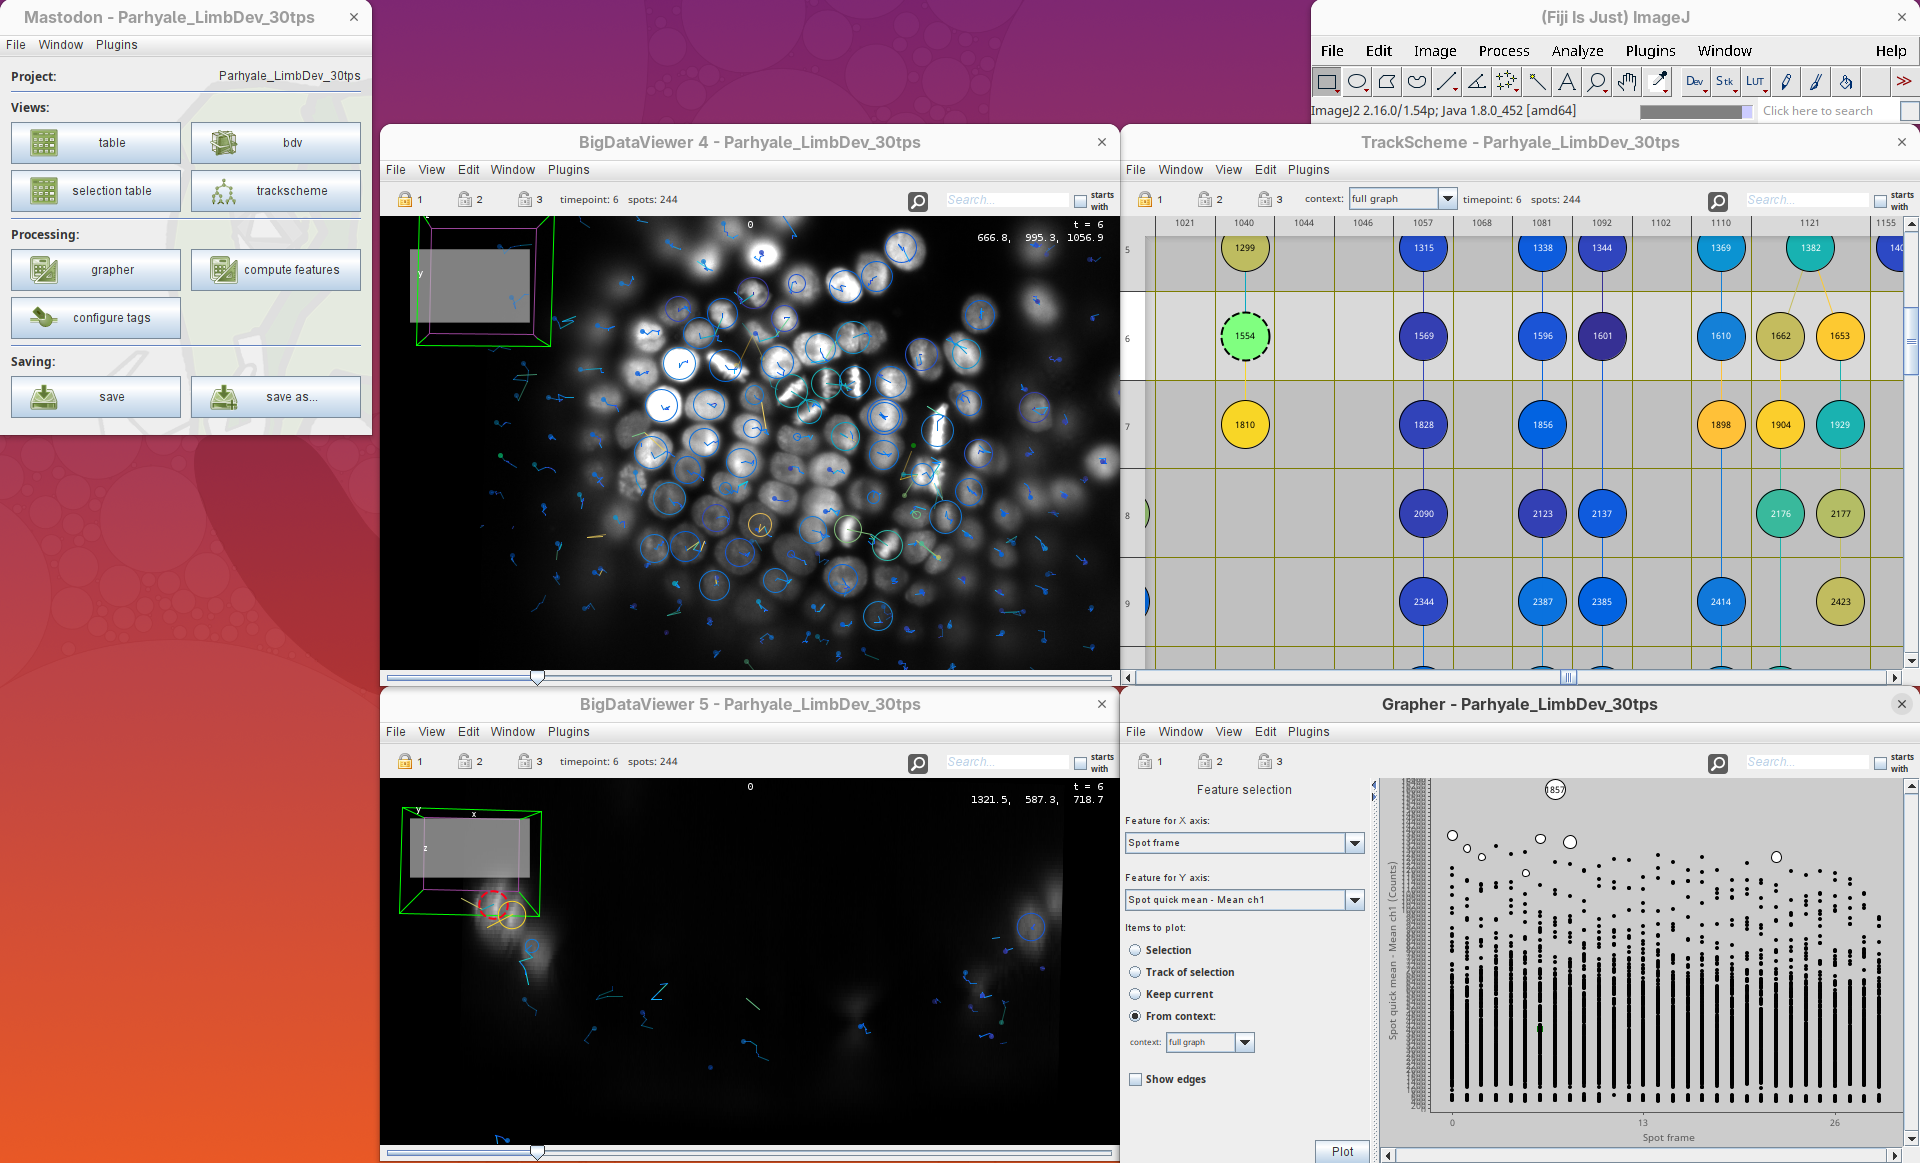Toggle starts with checkbox in BigDataViewer 5

click(x=1080, y=763)
